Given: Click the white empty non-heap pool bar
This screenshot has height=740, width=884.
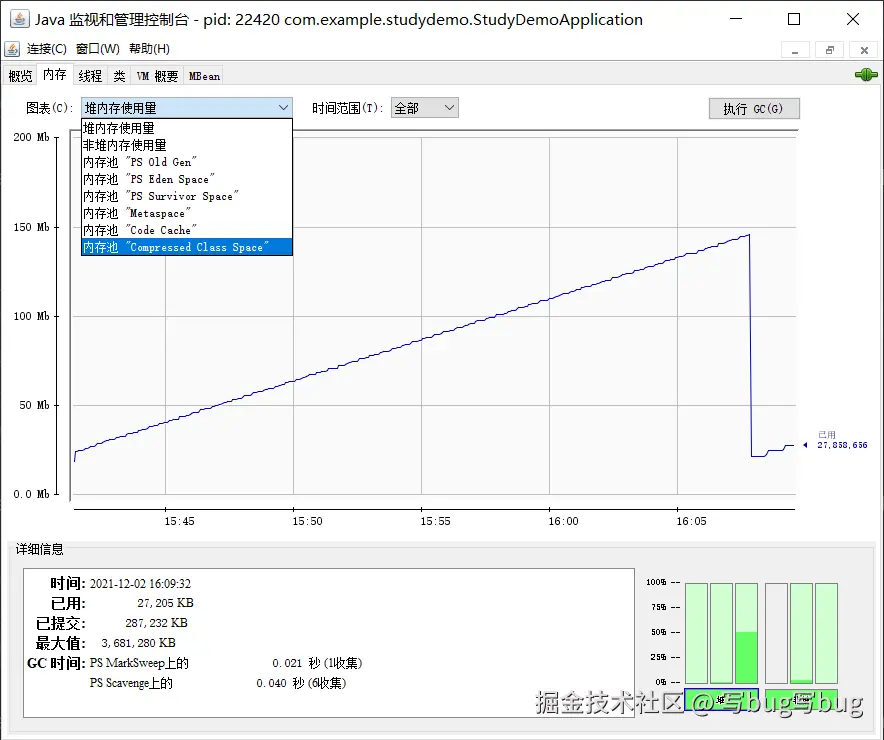Looking at the screenshot, I should (x=776, y=633).
